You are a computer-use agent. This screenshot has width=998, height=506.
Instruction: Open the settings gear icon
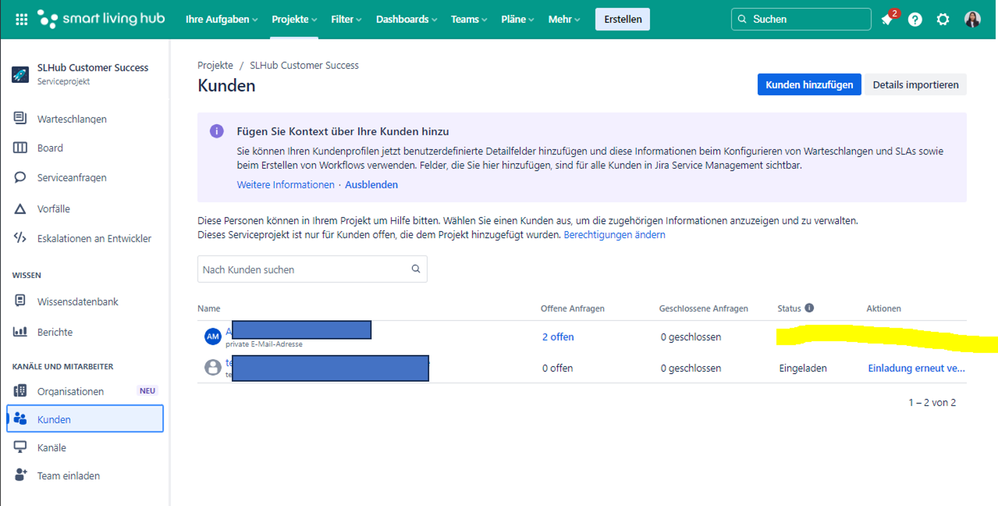(x=943, y=19)
